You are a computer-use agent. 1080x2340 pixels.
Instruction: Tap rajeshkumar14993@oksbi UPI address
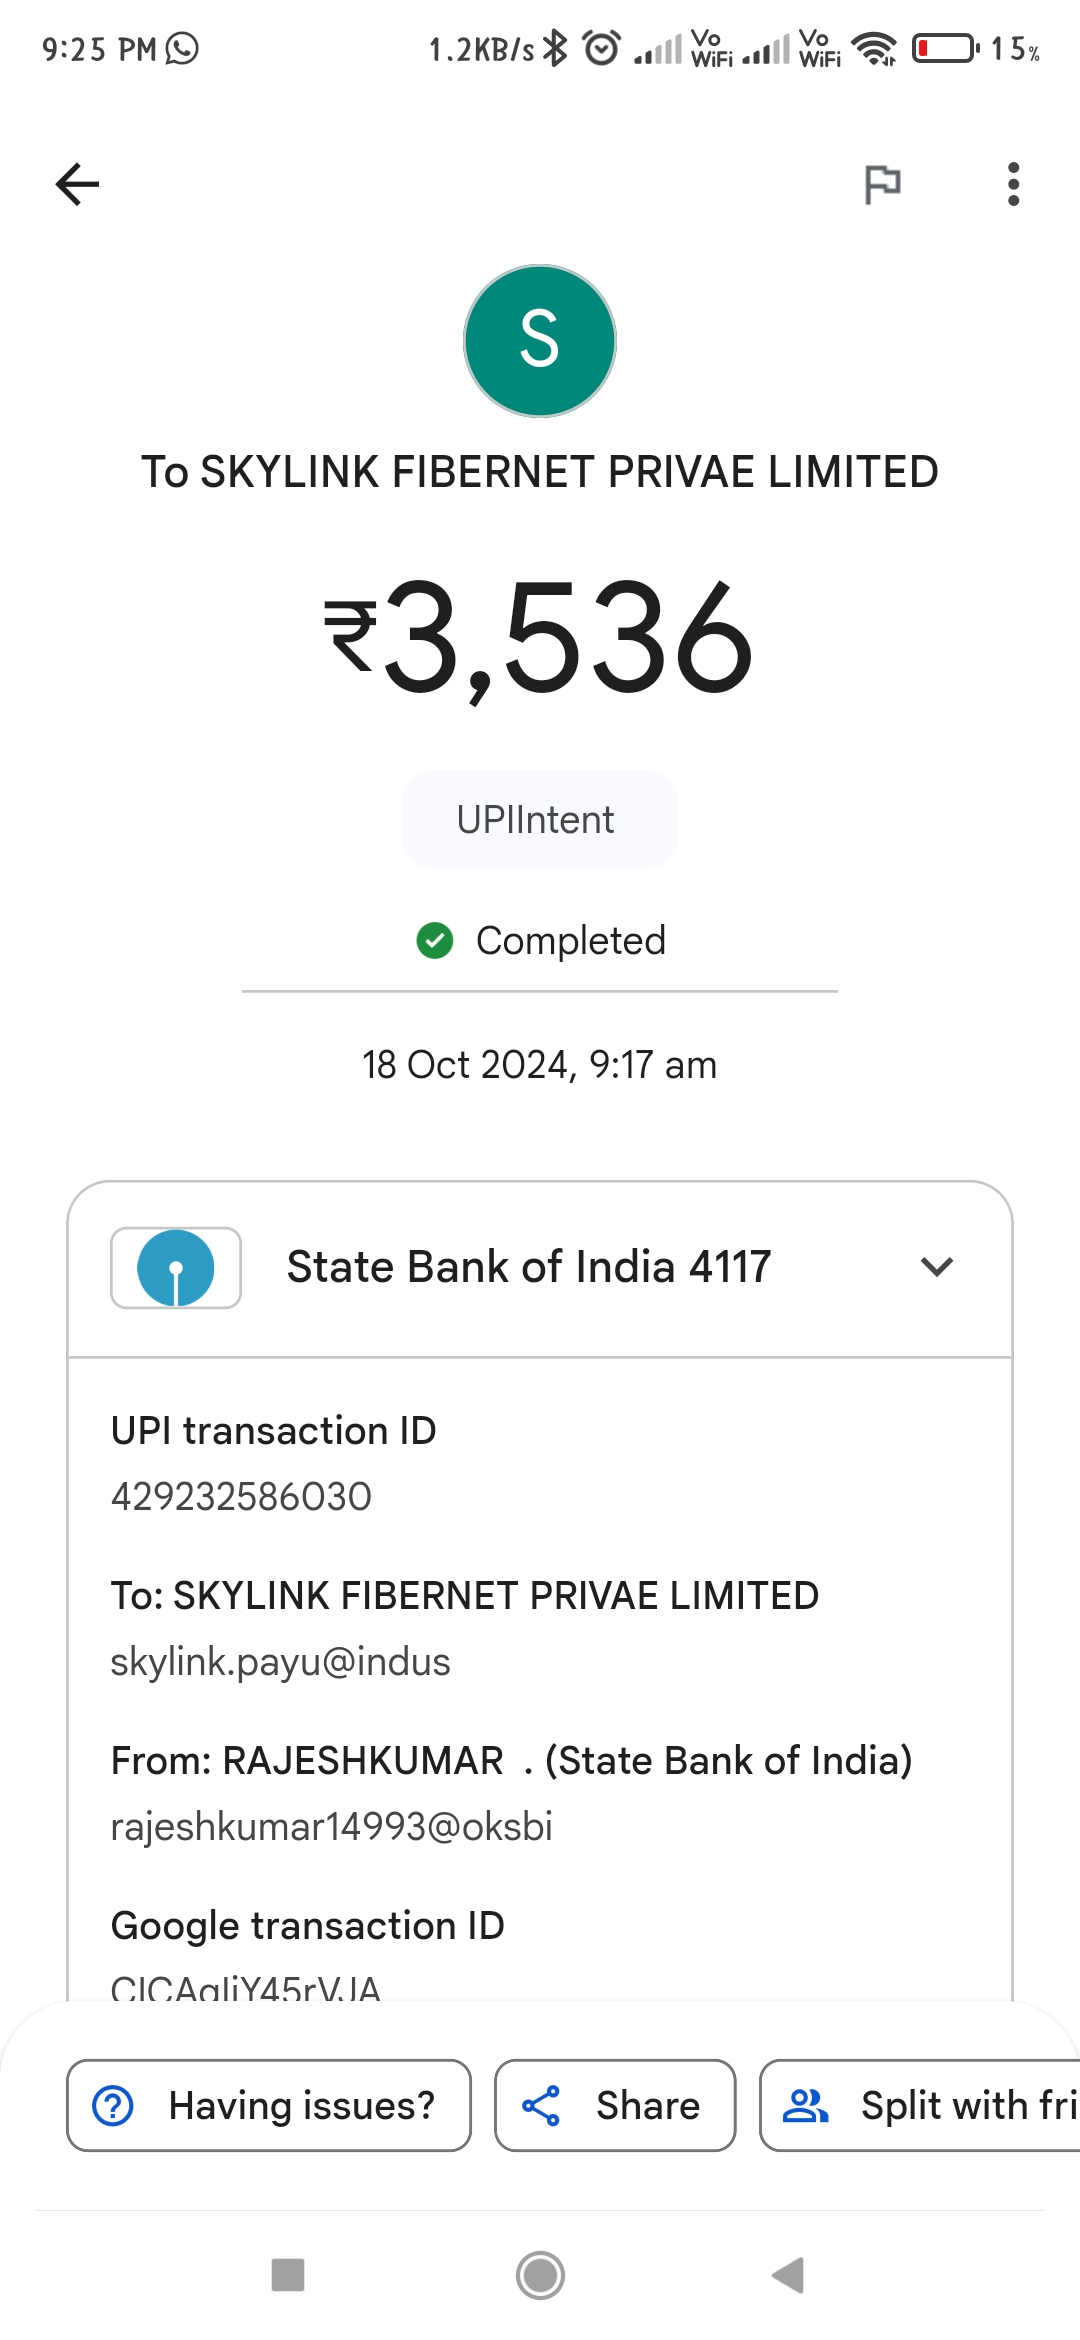tap(331, 1827)
